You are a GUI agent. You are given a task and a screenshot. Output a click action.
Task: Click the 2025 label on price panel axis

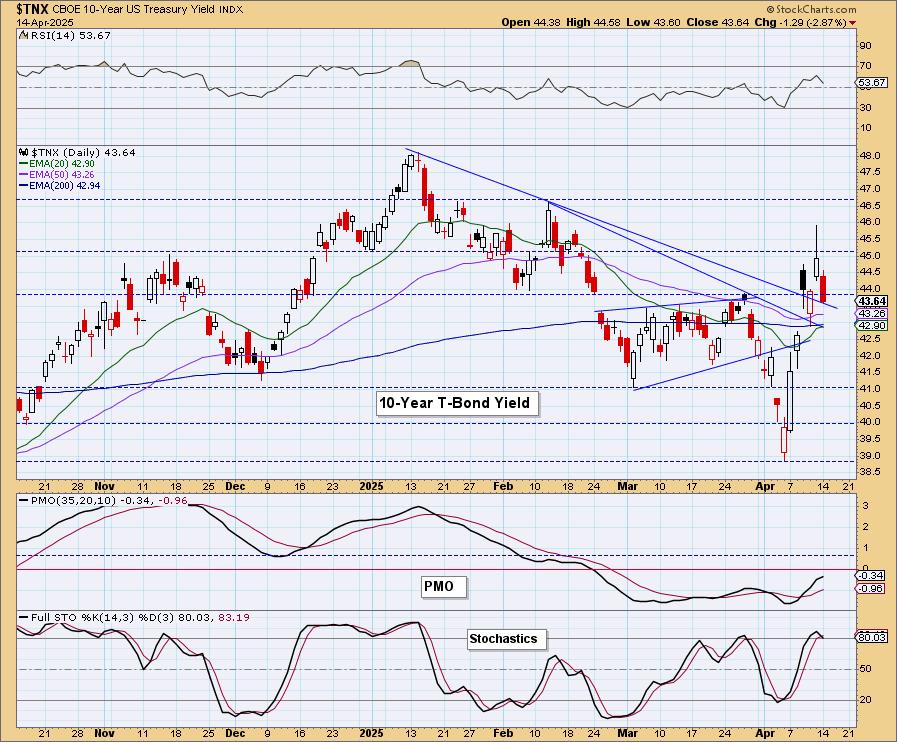(372, 486)
